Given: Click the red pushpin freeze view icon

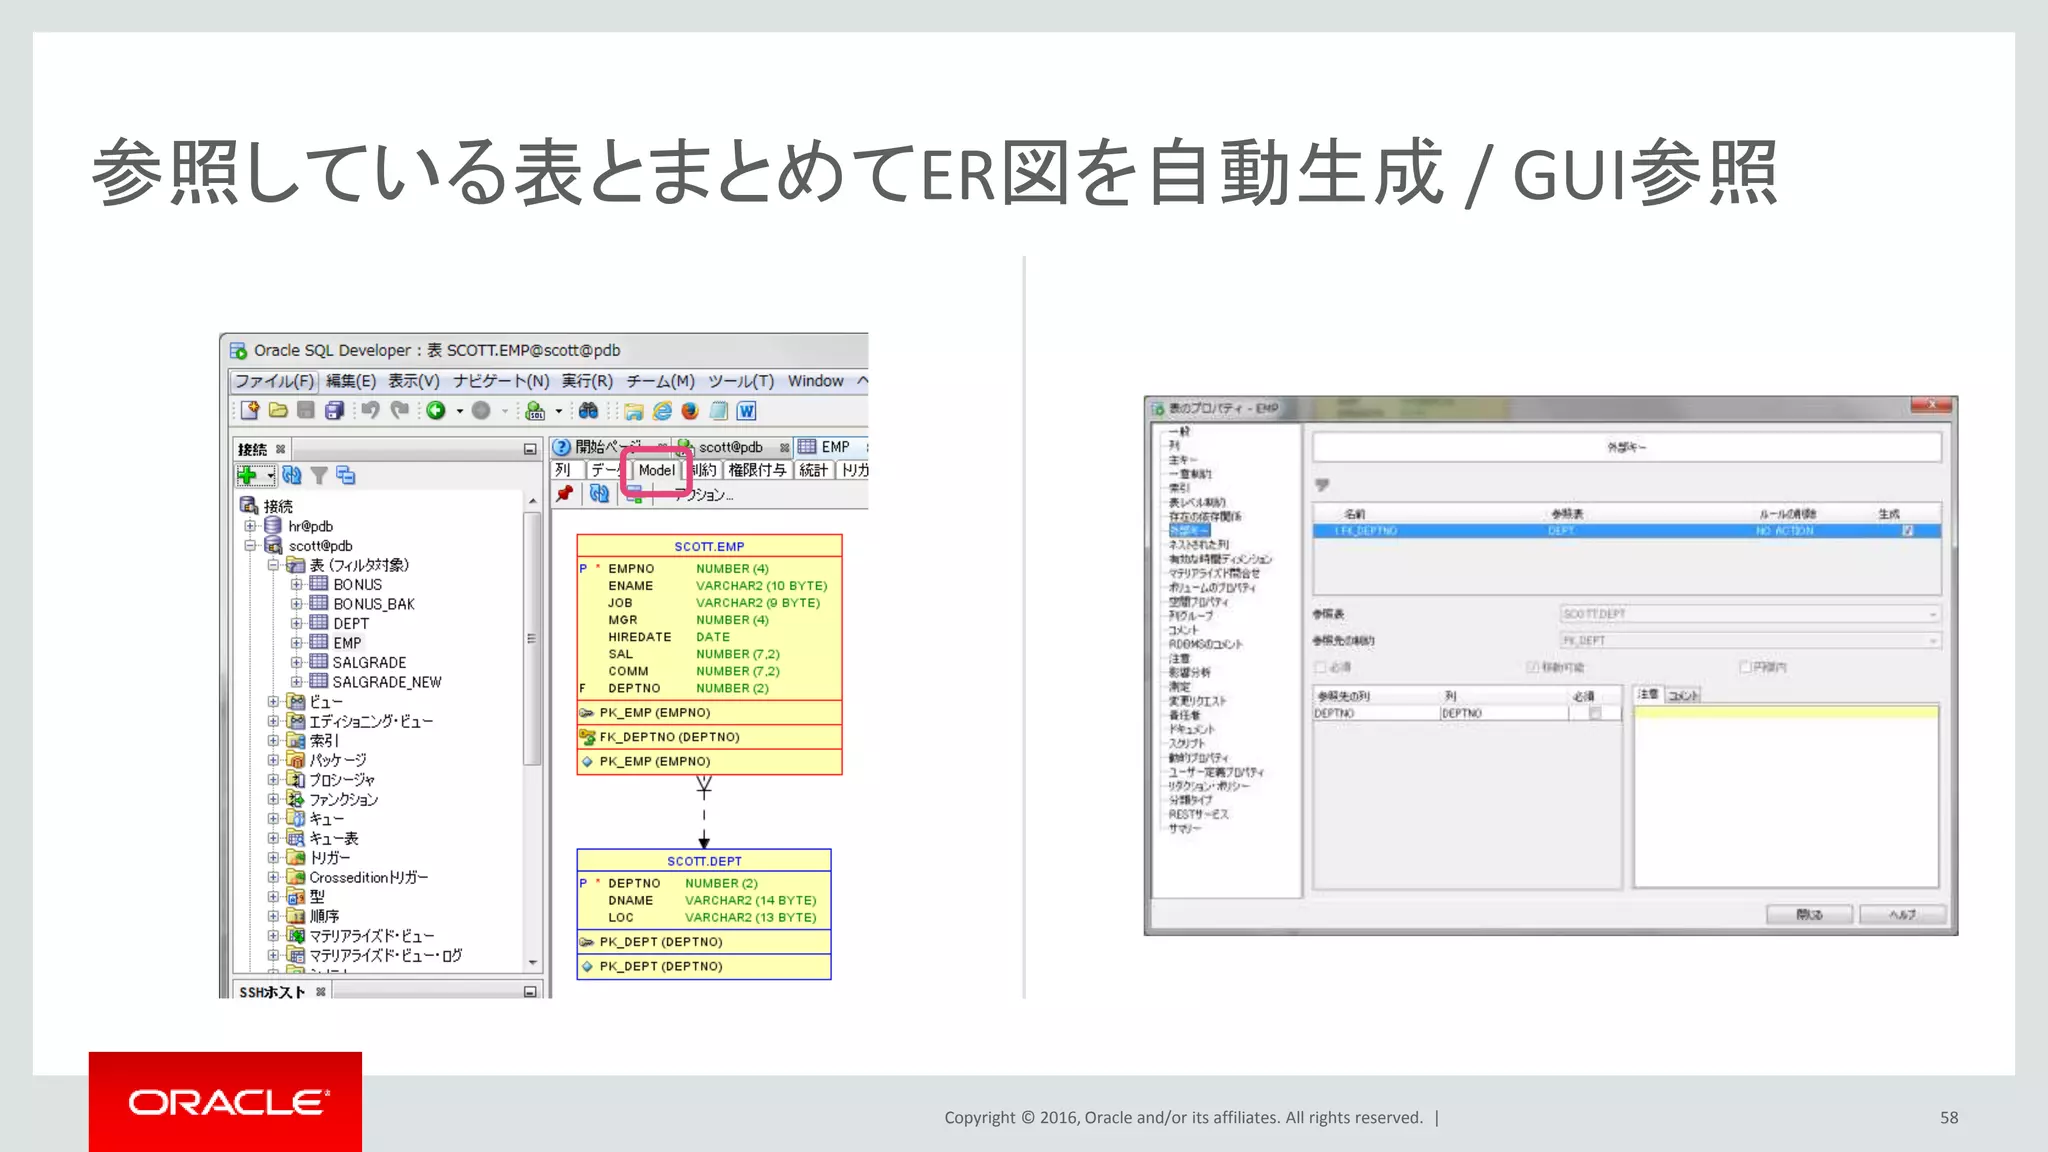Looking at the screenshot, I should pos(565,493).
